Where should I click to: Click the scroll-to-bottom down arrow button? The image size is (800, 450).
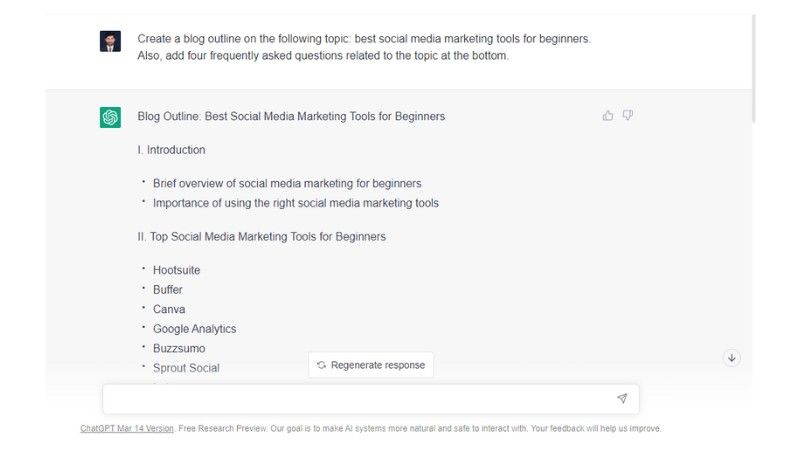pyautogui.click(x=732, y=358)
